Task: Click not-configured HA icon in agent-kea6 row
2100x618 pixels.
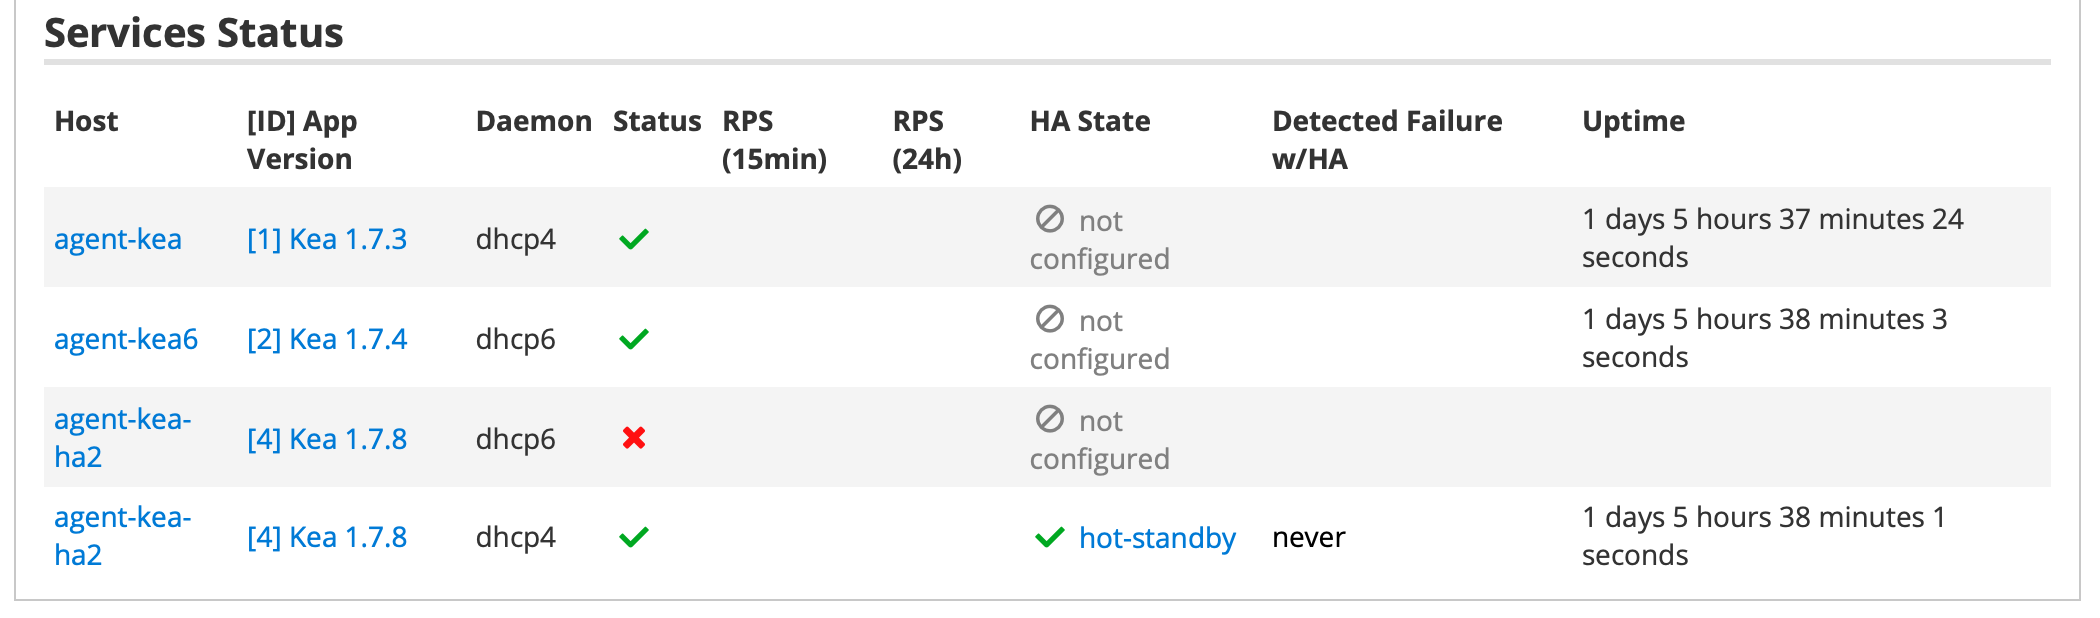Action: pos(1050,319)
